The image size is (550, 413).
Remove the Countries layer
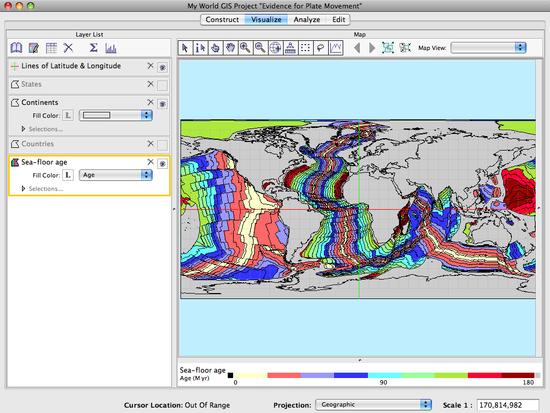(x=150, y=144)
